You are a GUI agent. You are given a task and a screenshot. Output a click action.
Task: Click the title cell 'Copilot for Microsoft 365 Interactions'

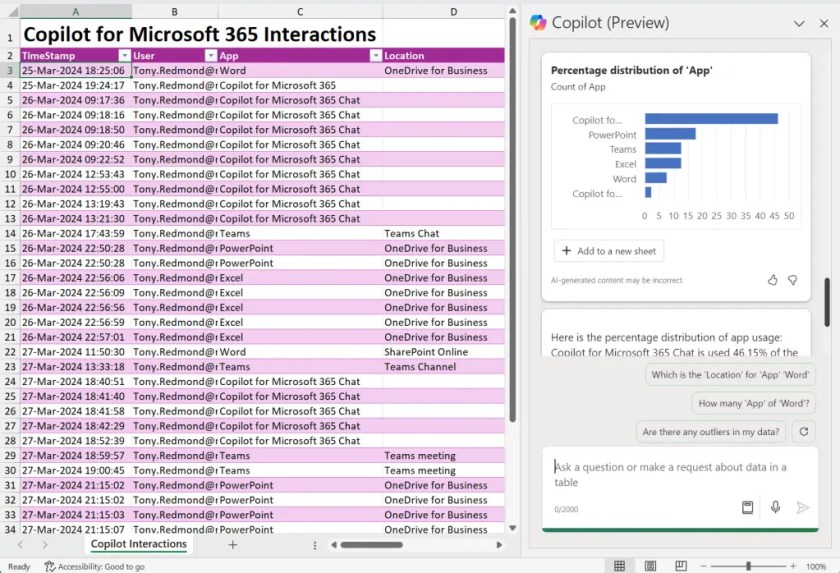pyautogui.click(x=200, y=34)
